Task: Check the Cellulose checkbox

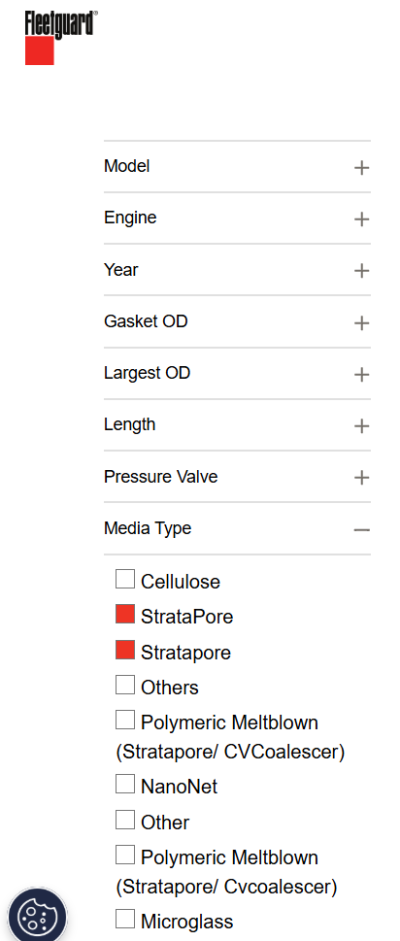Action: coord(125,579)
